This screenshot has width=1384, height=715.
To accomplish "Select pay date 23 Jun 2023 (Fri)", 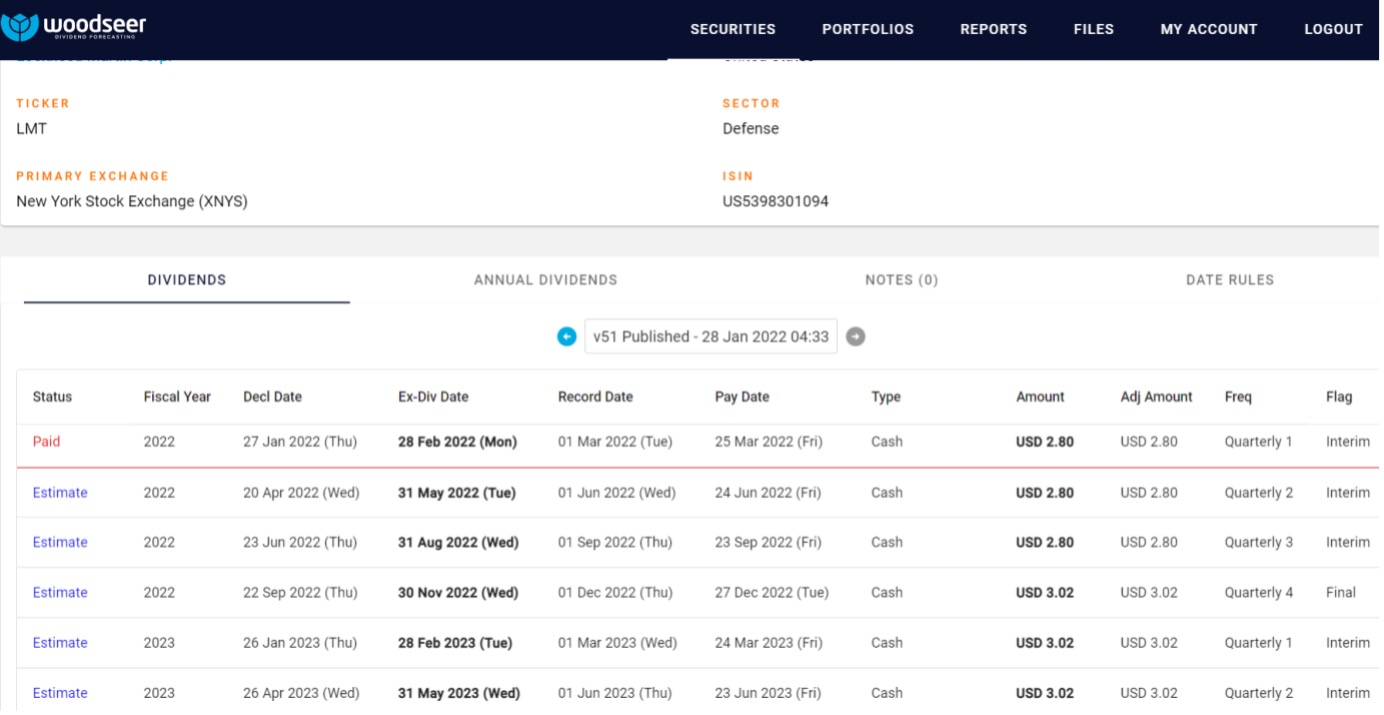I will [x=768, y=693].
